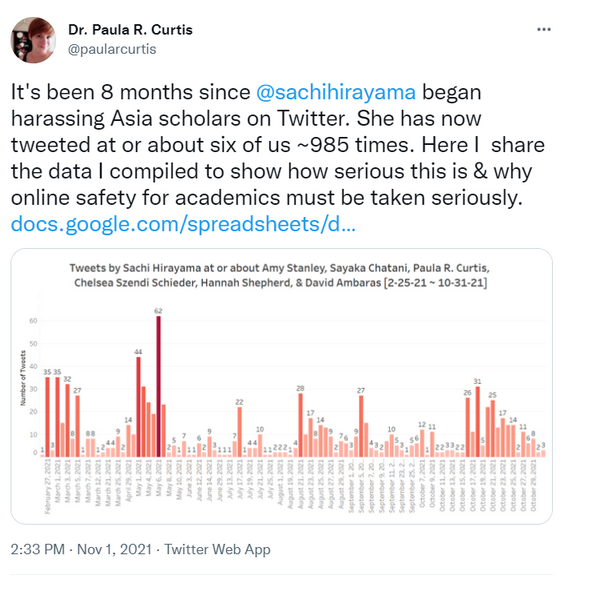This screenshot has height=596, width=591.
Task: Click the bar labeled 27 in September
Action: 361,426
